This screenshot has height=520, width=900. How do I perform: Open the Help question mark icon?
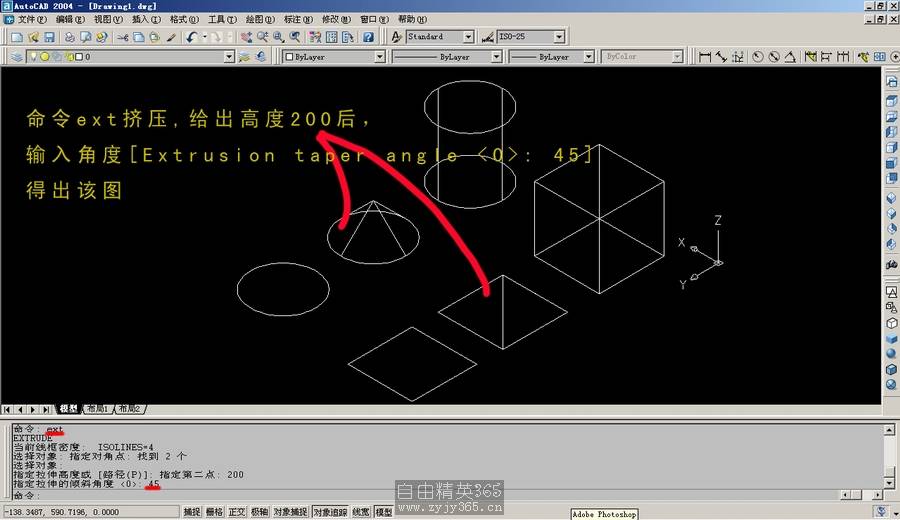pos(368,37)
